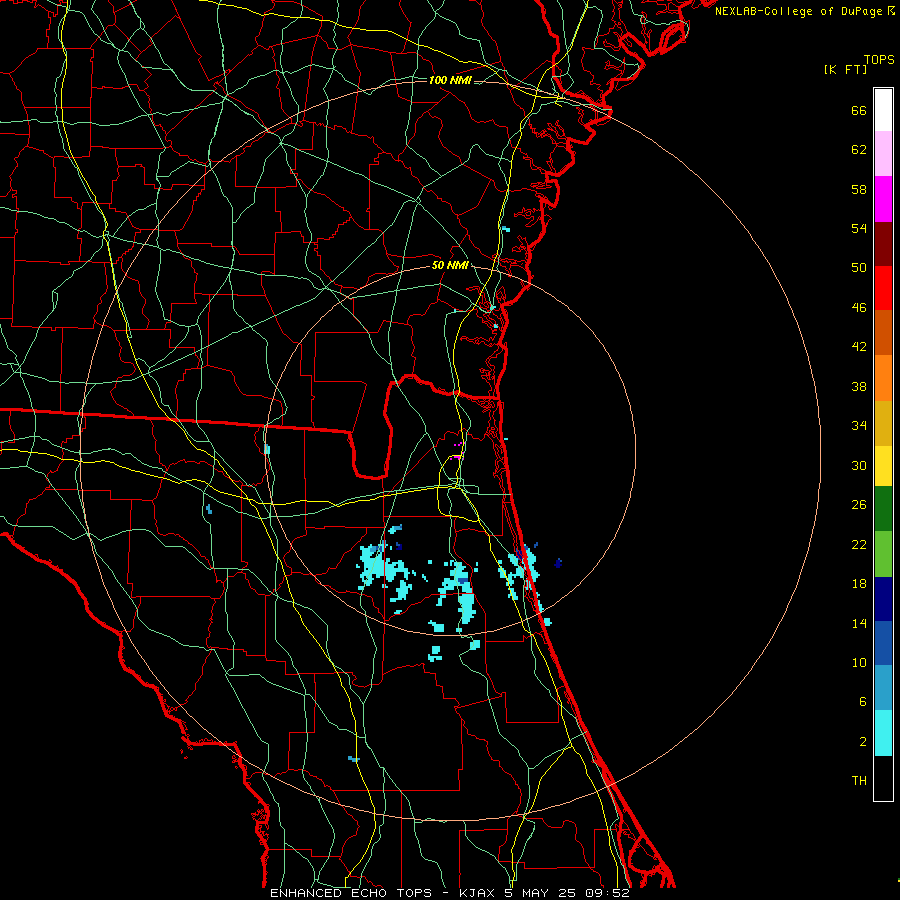The image size is (900, 900).
Task: Click the legend value '42'
Action: click(859, 347)
